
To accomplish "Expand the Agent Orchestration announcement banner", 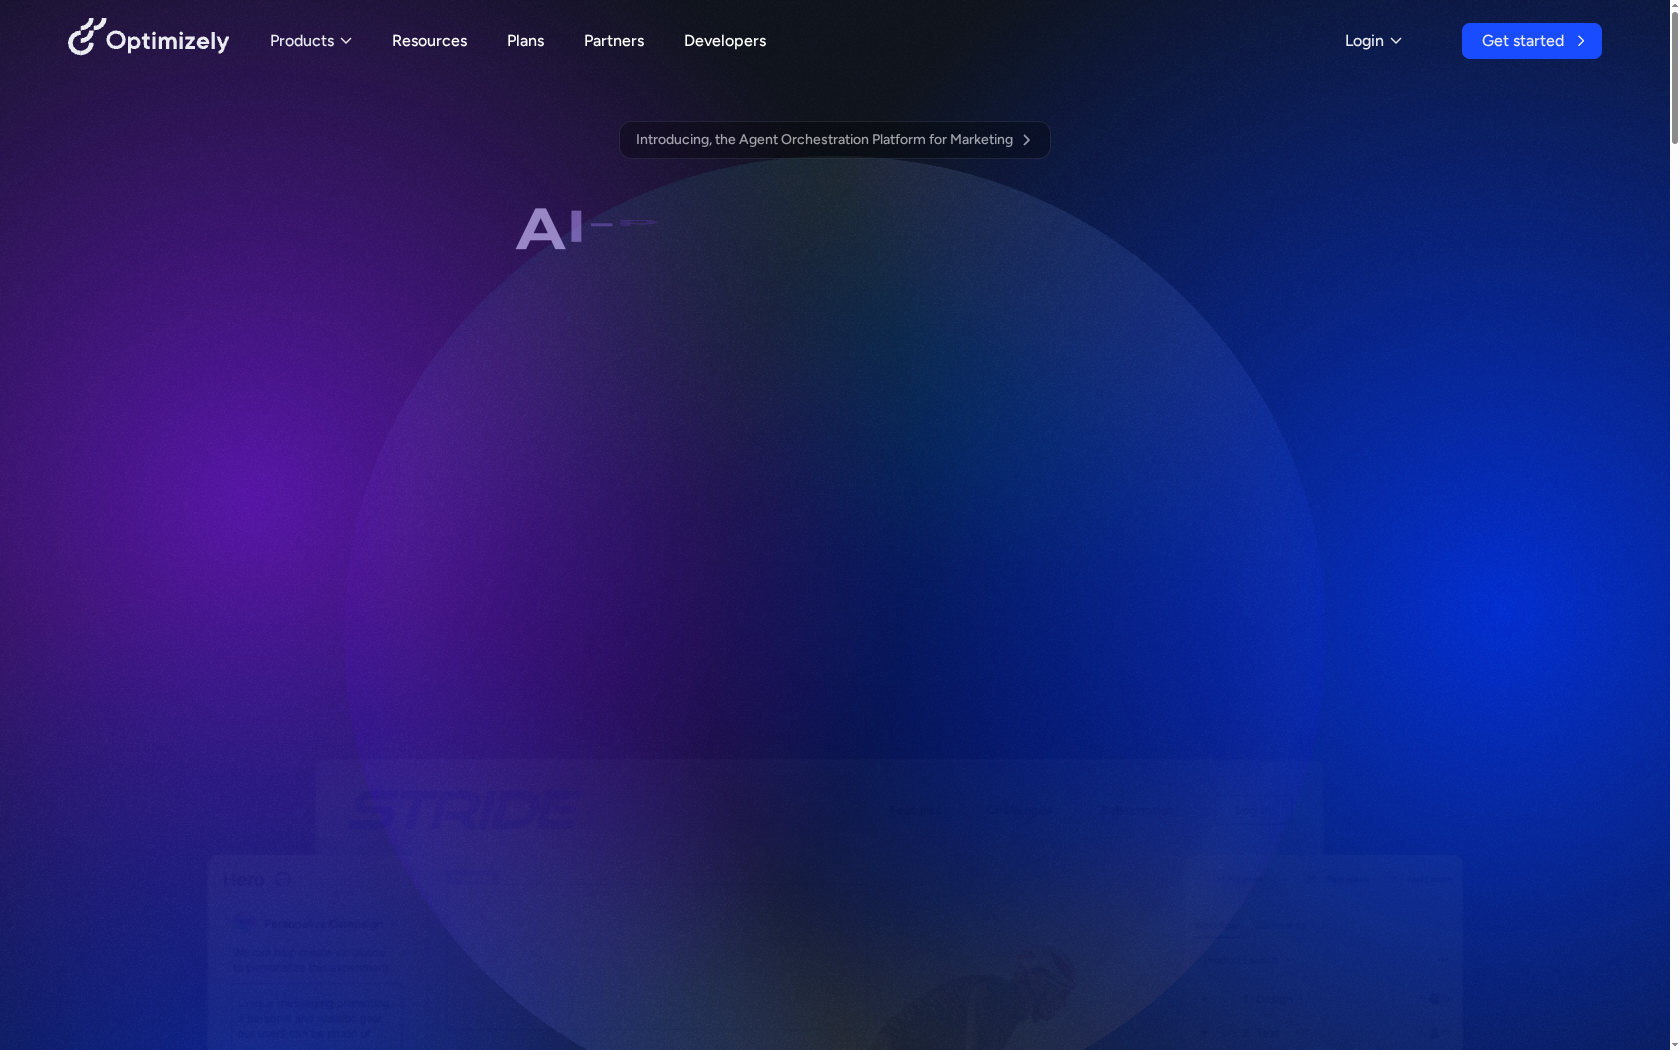I will click(834, 140).
